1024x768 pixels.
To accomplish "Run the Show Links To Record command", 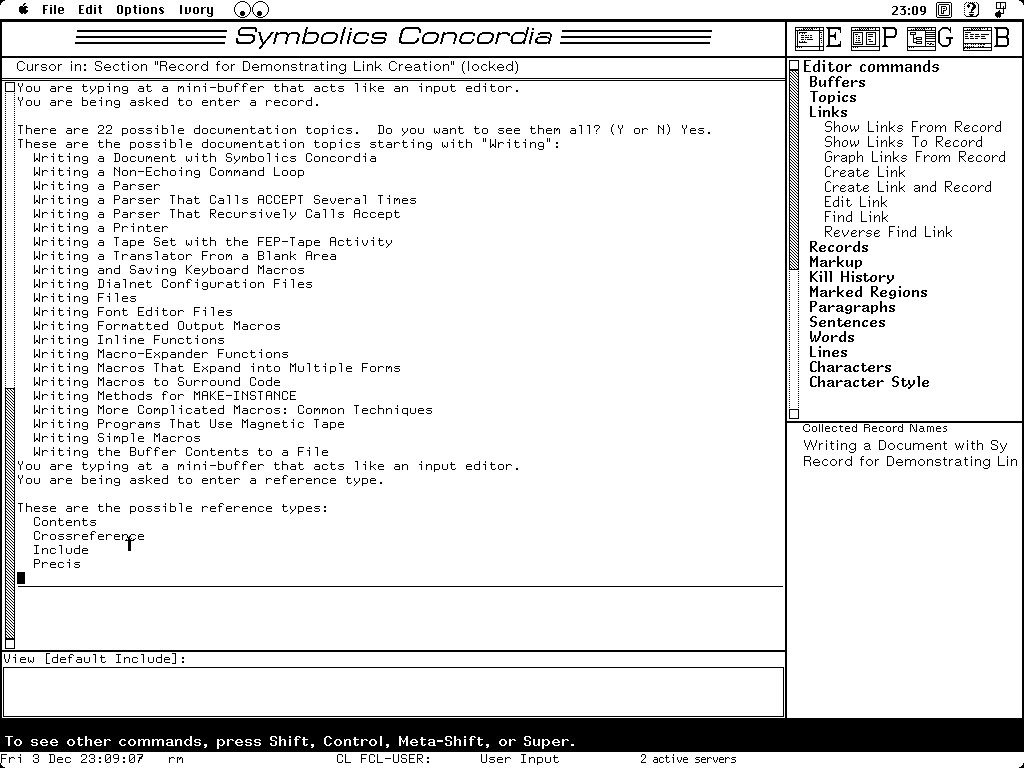I will click(x=903, y=142).
